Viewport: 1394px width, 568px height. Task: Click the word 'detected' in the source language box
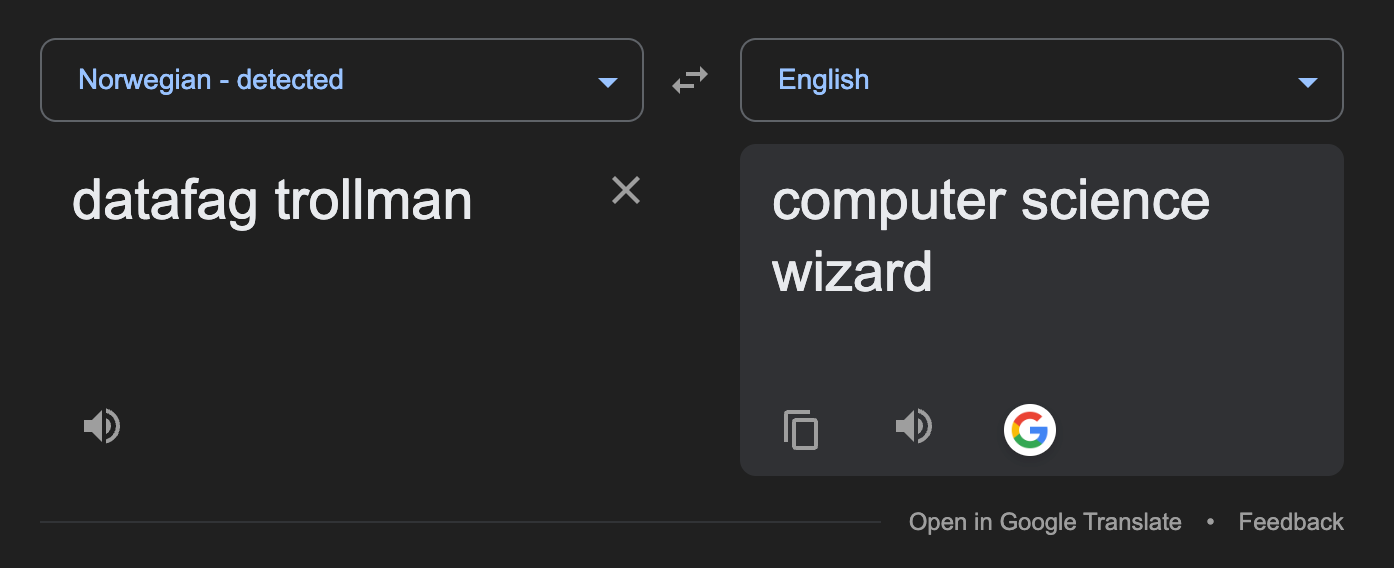point(290,80)
